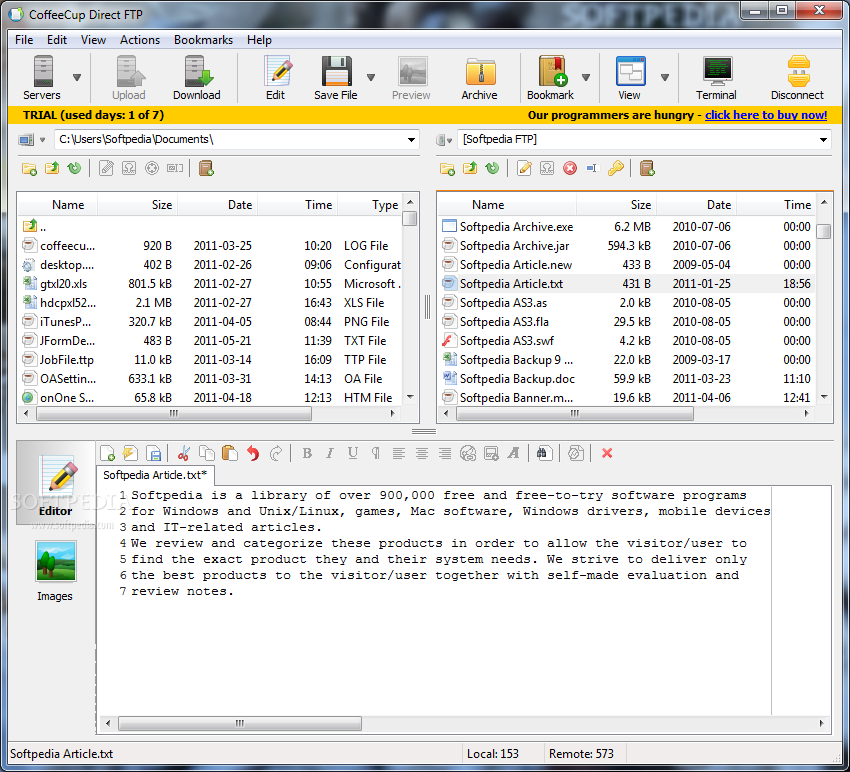Click the Paste clipboard icon in editor
Screen dimensions: 850x772
(230, 453)
